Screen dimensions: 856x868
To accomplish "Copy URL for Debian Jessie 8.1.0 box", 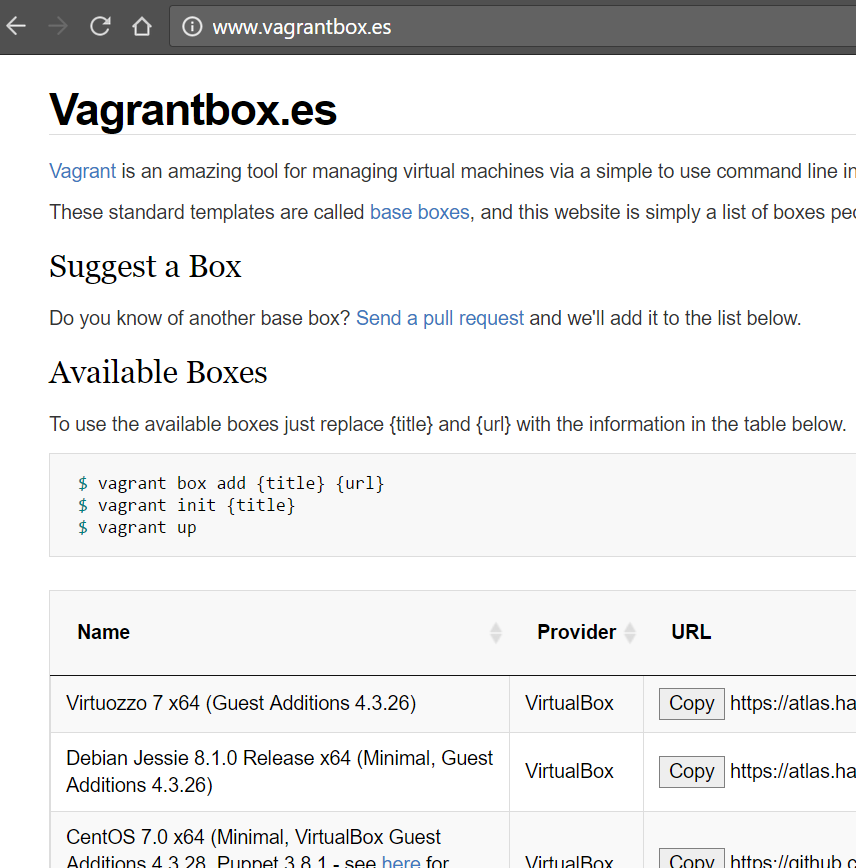I will 691,771.
